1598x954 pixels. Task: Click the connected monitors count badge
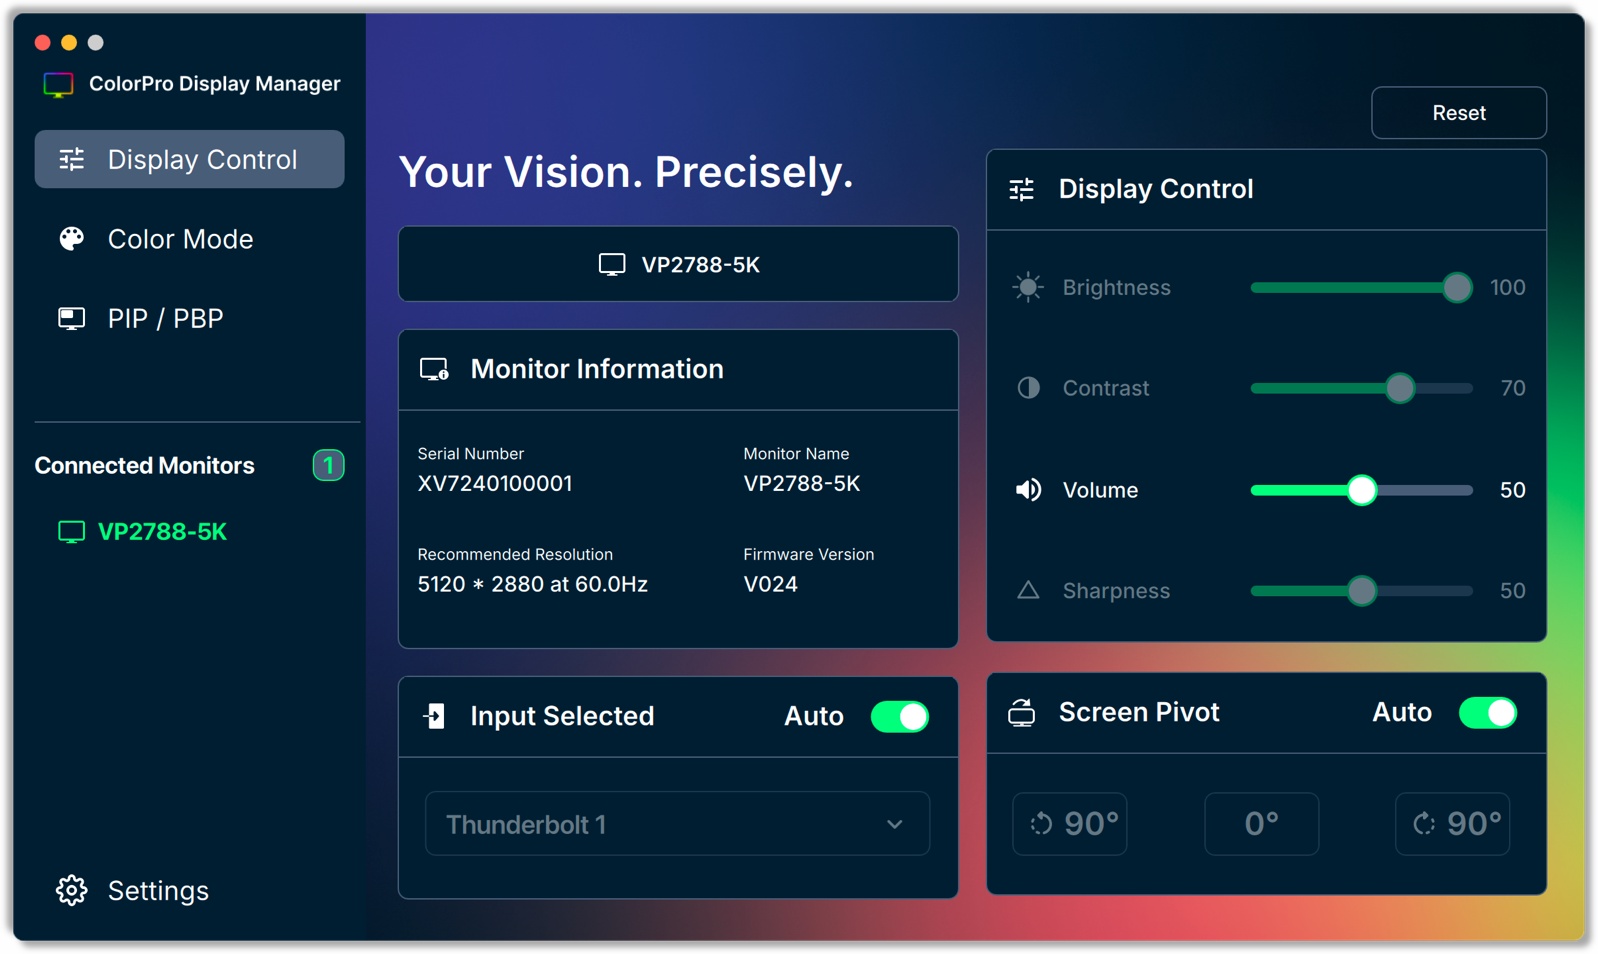[x=328, y=465]
